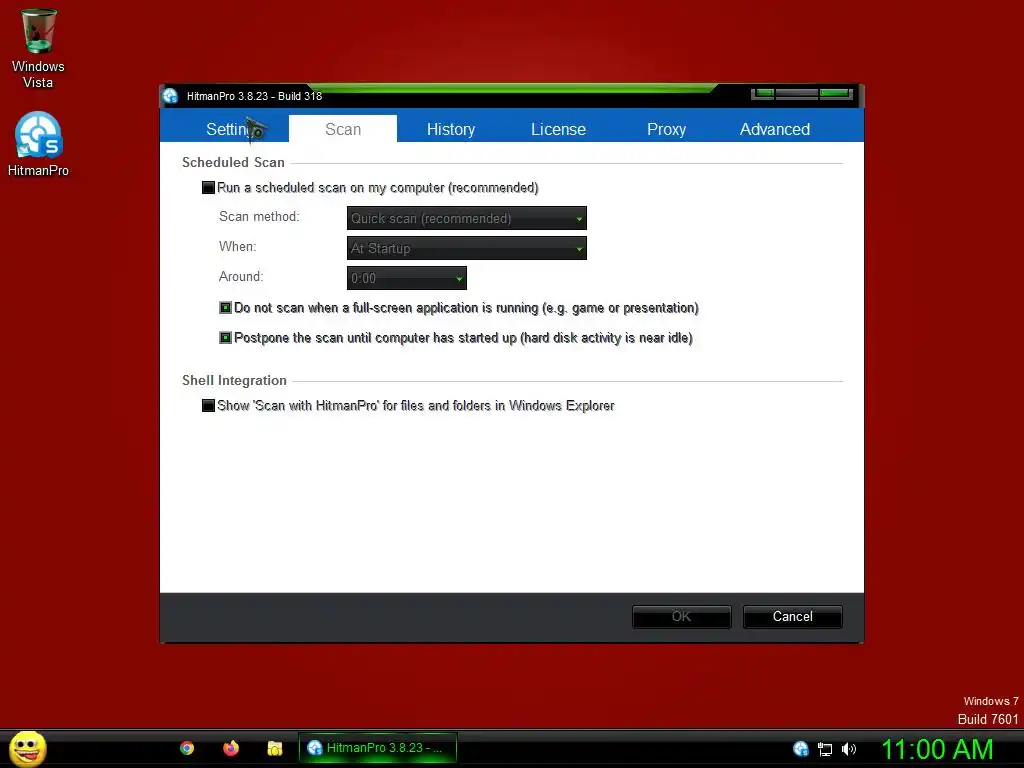
Task: Switch to the History tab
Action: pos(451,129)
